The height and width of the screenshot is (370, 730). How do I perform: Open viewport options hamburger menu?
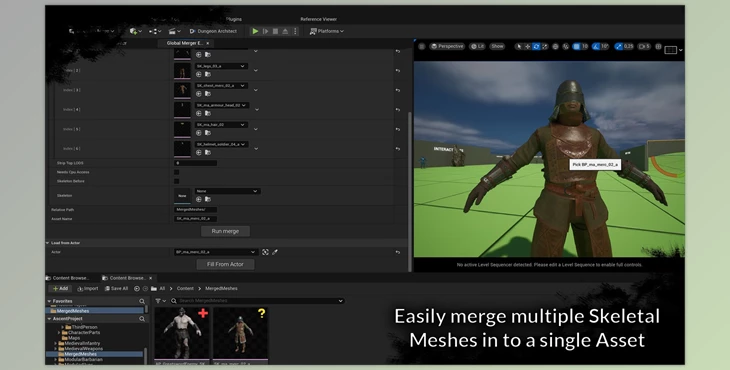pos(422,47)
